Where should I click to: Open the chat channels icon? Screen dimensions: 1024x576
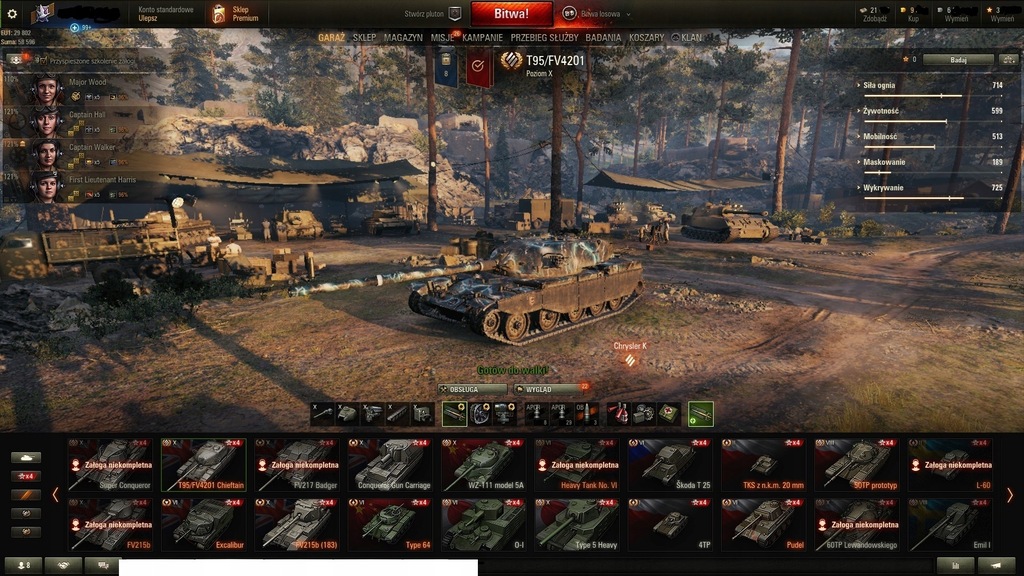pyautogui.click(x=103, y=566)
